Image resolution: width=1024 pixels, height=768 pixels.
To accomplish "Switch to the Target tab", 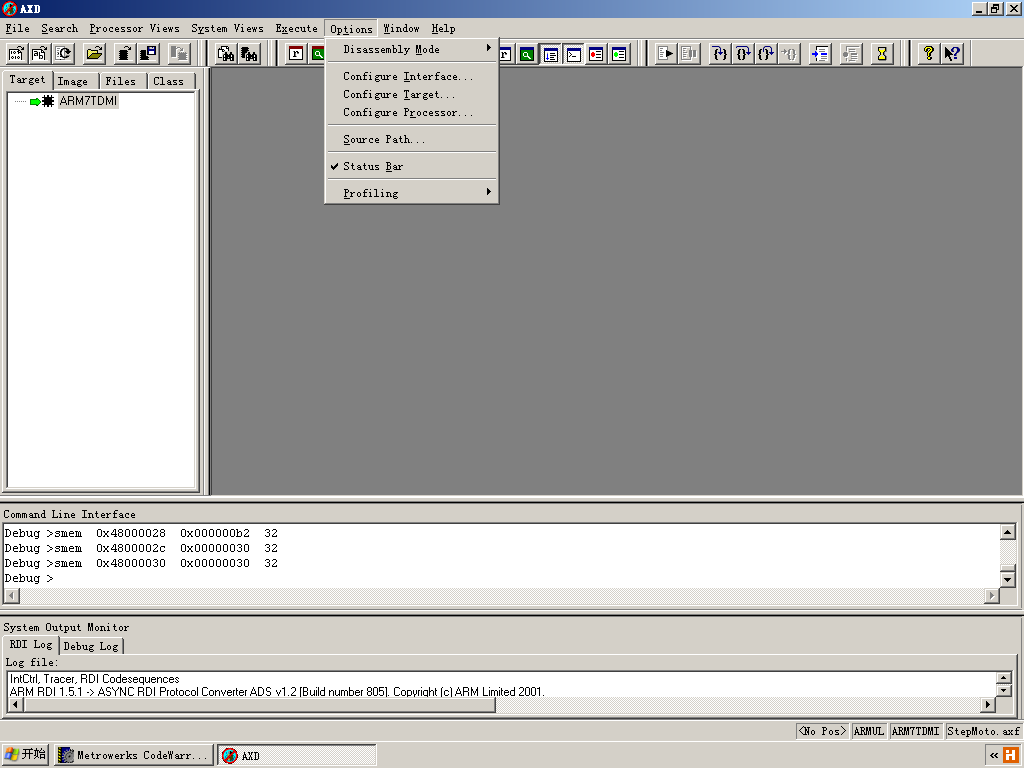I will [x=27, y=80].
